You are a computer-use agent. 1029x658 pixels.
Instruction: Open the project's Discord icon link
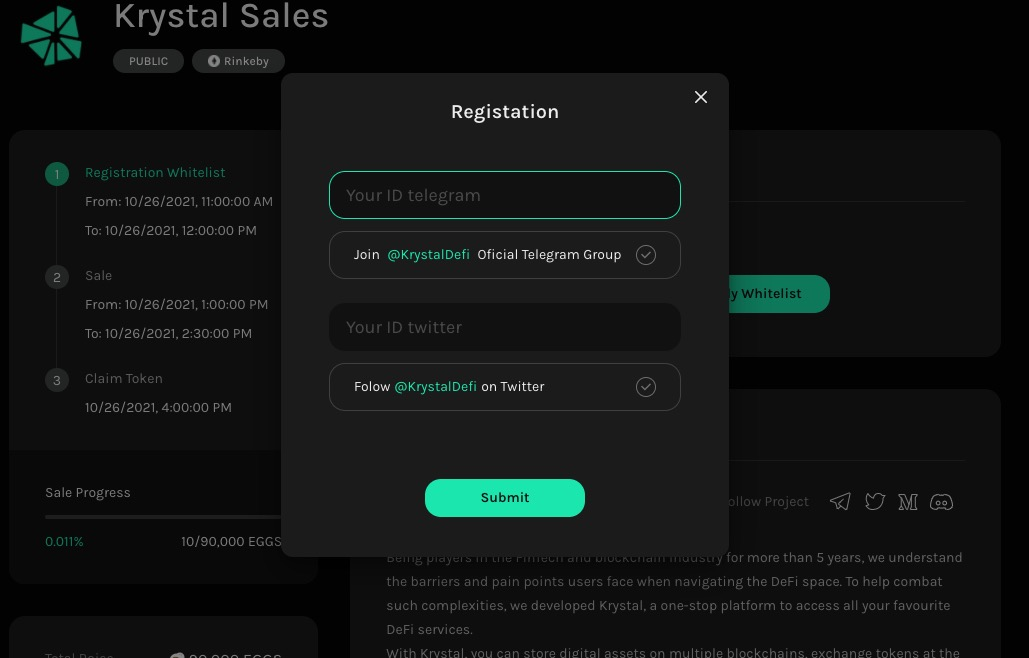941,502
